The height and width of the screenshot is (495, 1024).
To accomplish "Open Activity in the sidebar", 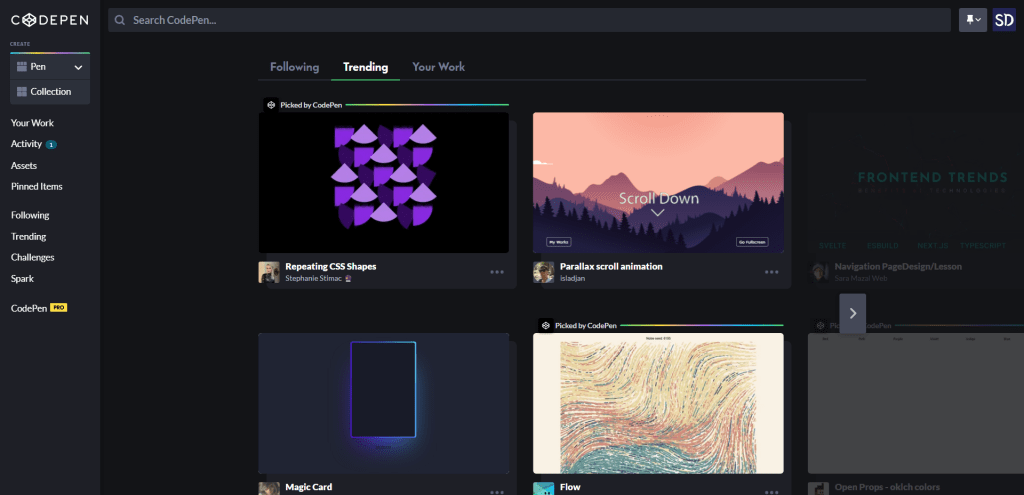I will 27,144.
